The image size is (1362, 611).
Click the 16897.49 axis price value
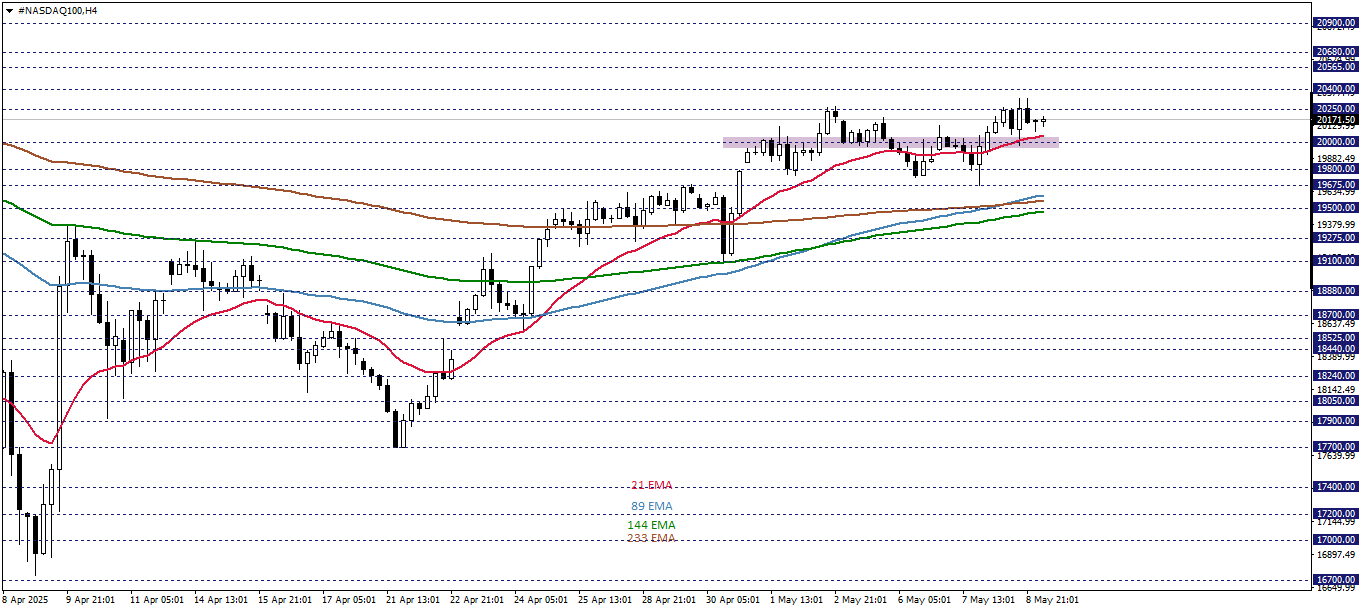point(1336,555)
